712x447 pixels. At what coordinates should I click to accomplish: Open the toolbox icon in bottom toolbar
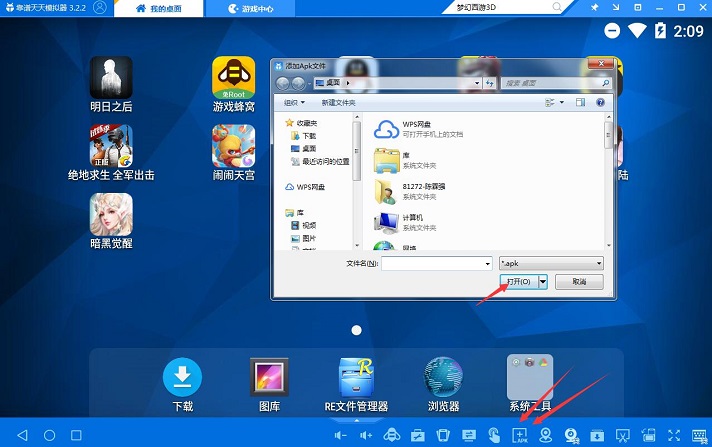417,436
